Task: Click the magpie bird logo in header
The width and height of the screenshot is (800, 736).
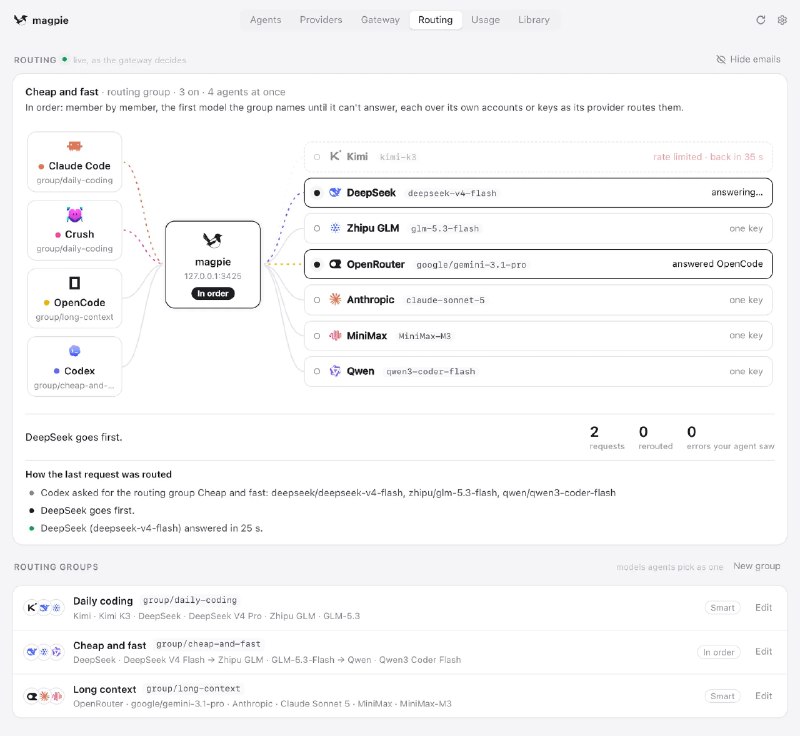Action: [x=20, y=20]
